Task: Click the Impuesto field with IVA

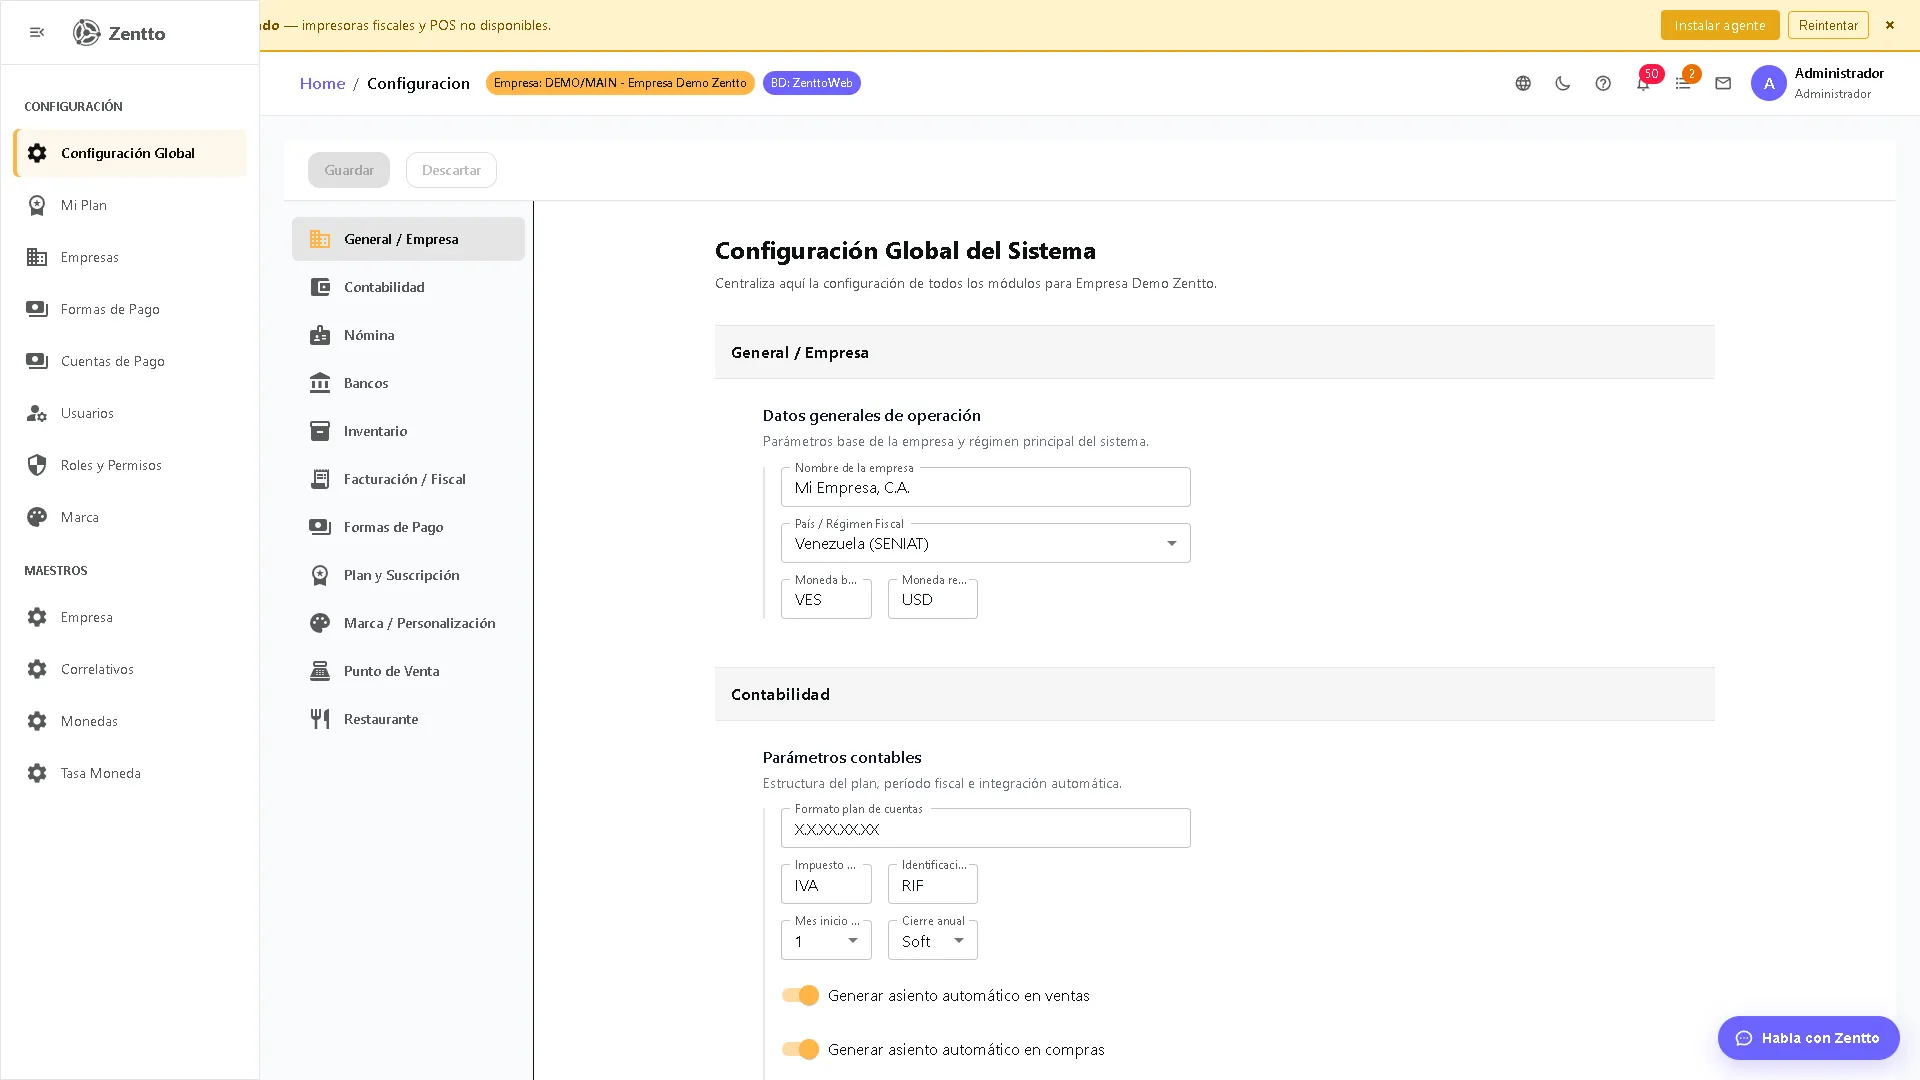Action: coord(826,884)
